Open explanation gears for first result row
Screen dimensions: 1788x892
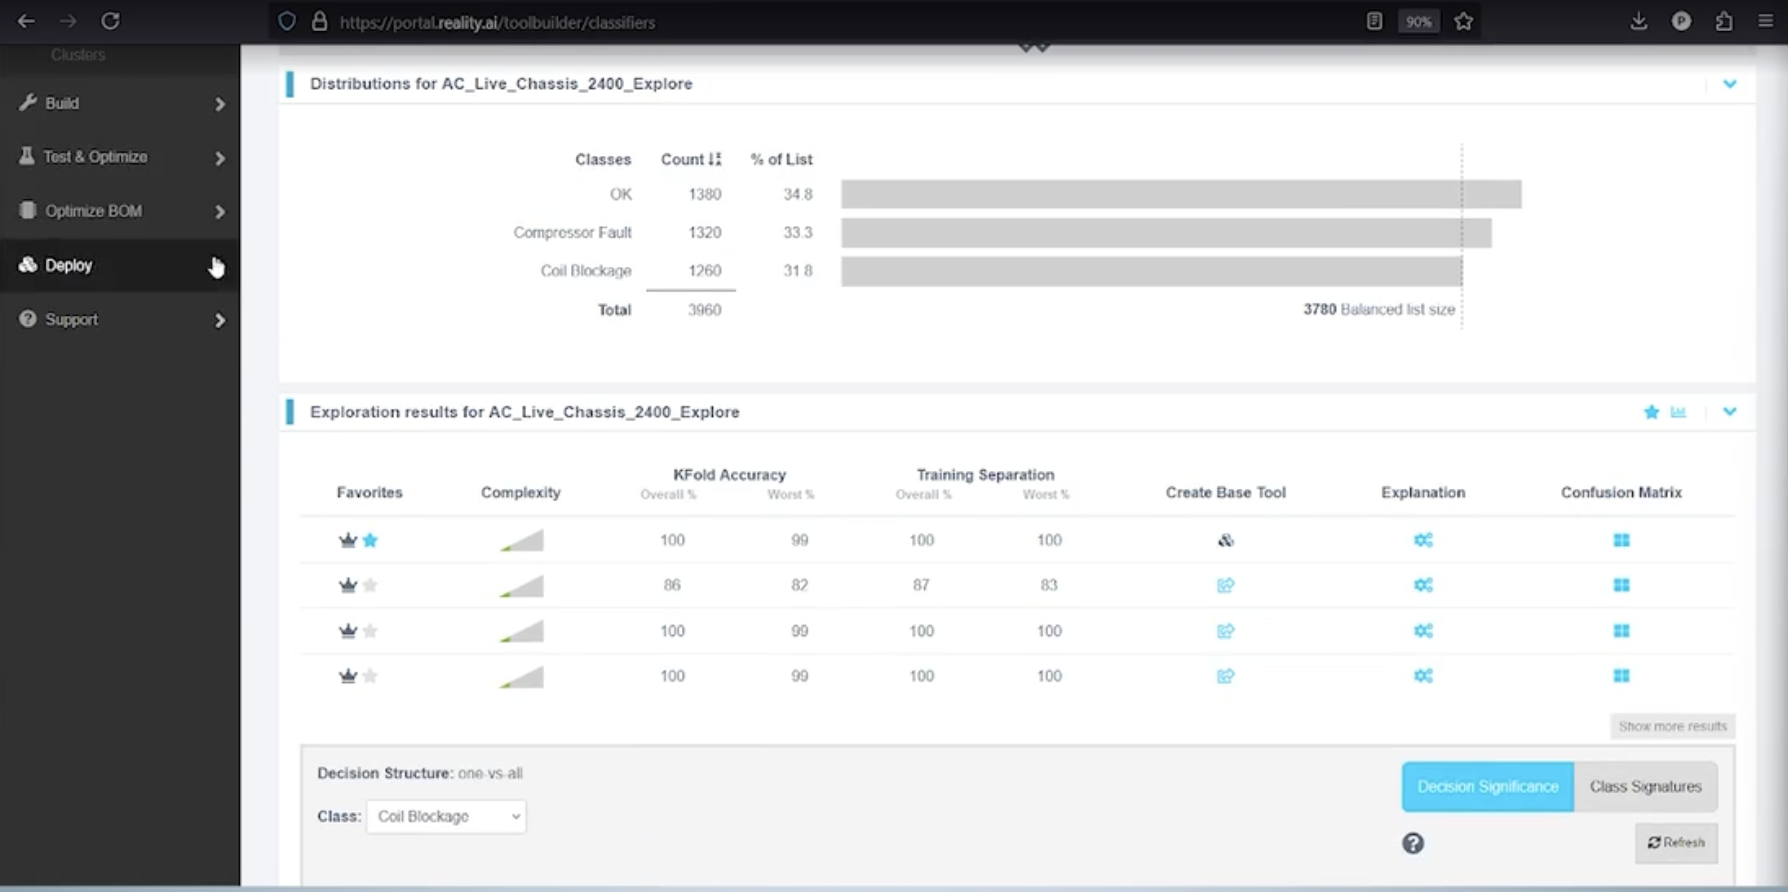click(1423, 540)
